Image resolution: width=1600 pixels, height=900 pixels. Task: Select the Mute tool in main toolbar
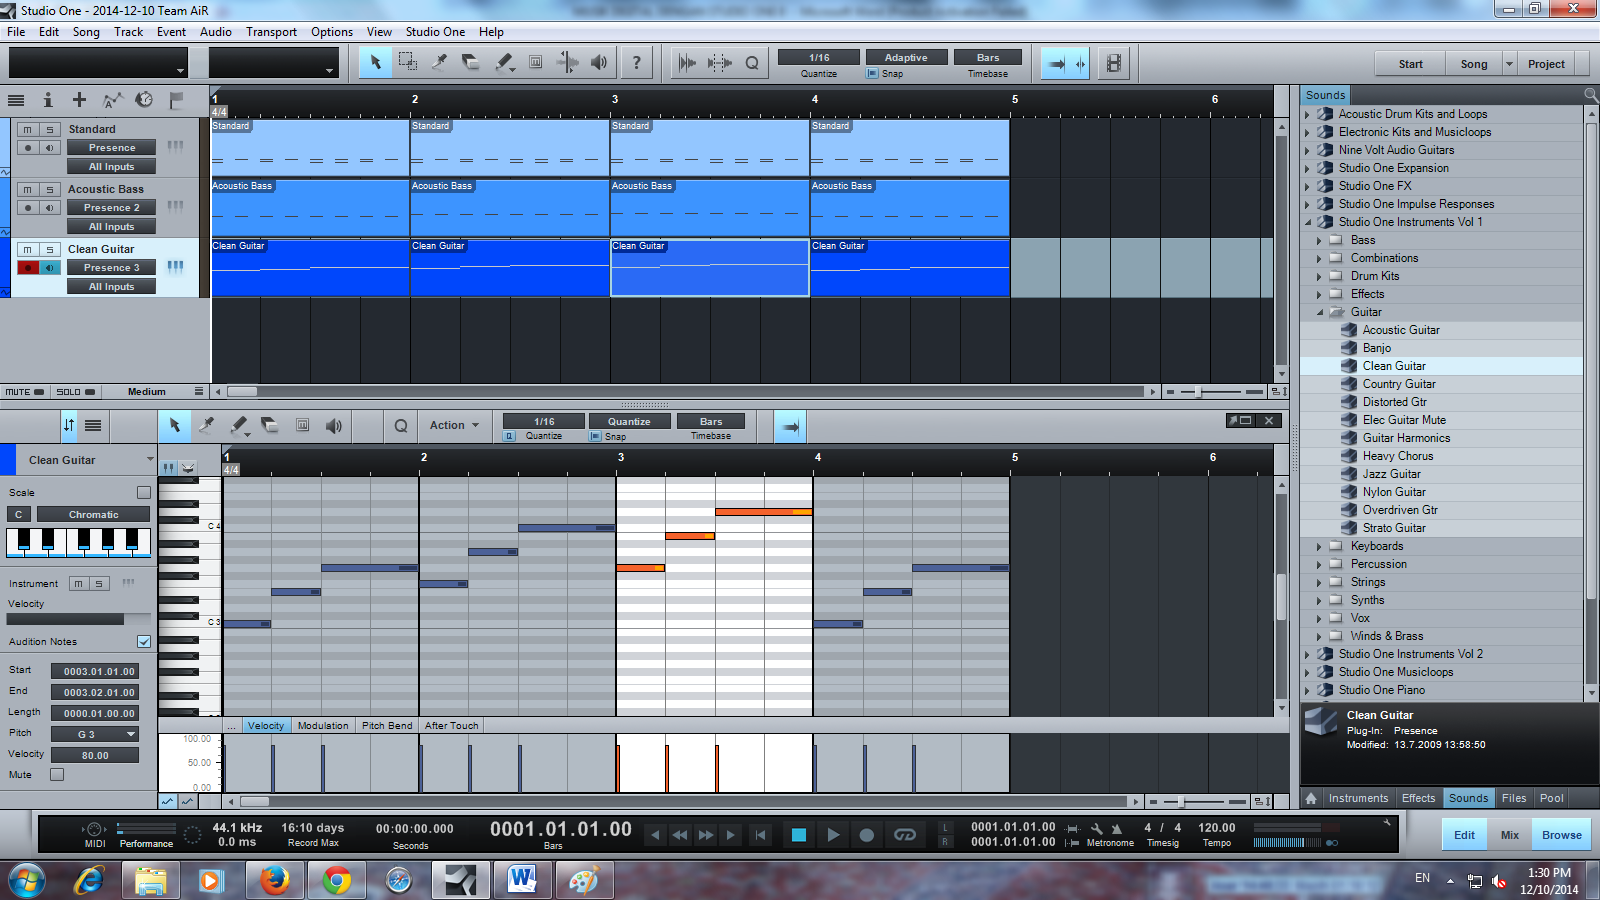pyautogui.click(x=536, y=62)
